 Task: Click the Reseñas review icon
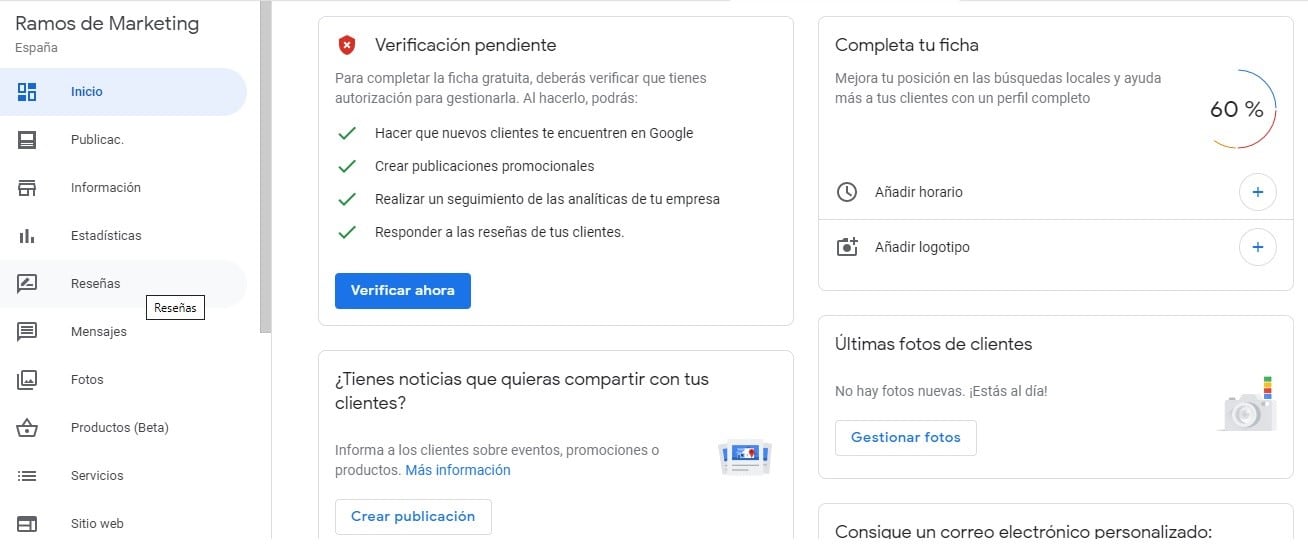pos(27,284)
